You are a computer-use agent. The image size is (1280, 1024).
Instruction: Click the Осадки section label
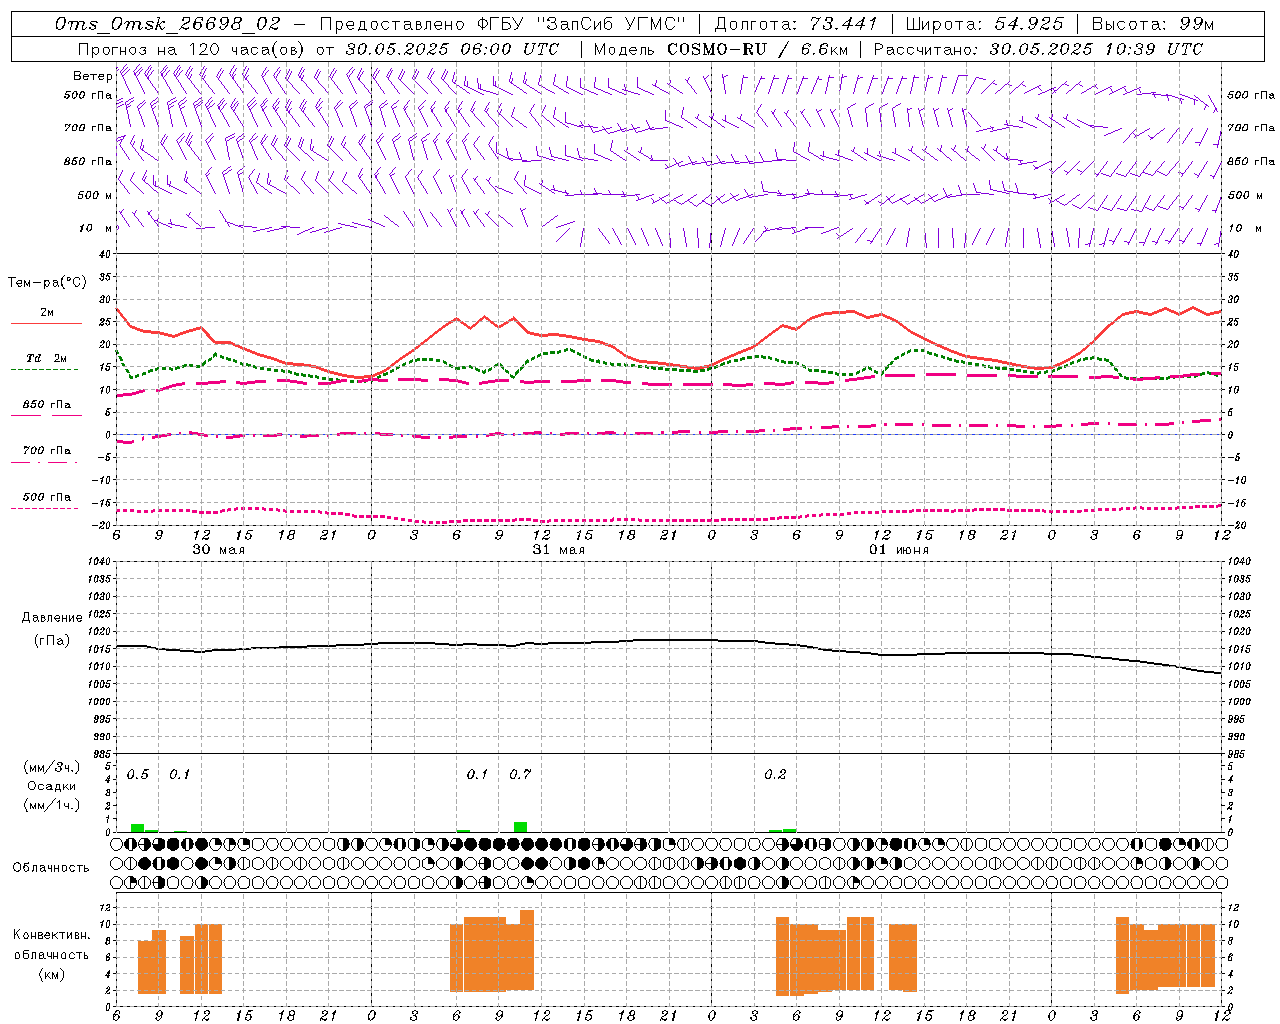(x=51, y=786)
